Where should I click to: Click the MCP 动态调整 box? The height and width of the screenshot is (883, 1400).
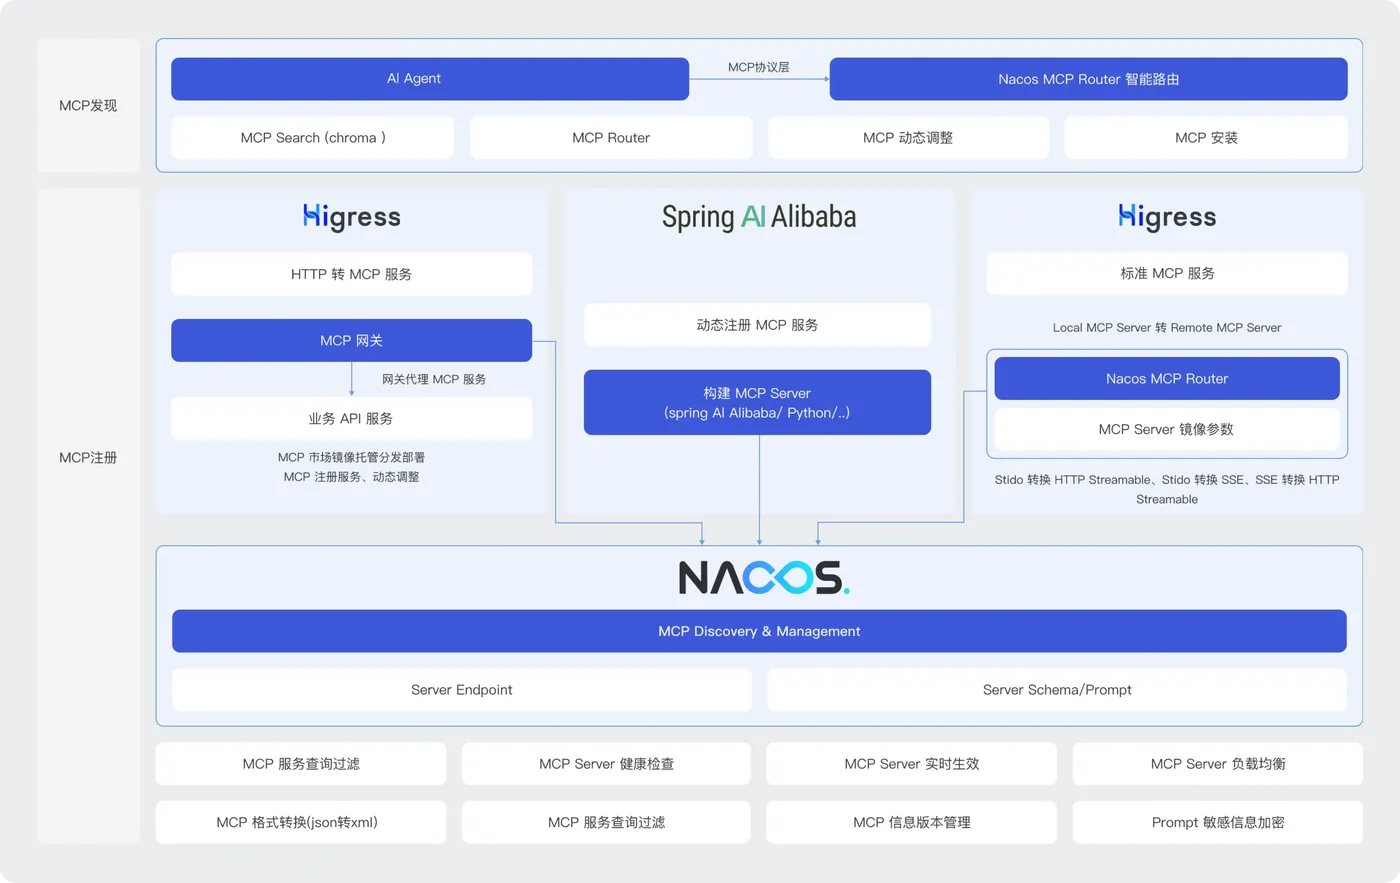pyautogui.click(x=908, y=138)
